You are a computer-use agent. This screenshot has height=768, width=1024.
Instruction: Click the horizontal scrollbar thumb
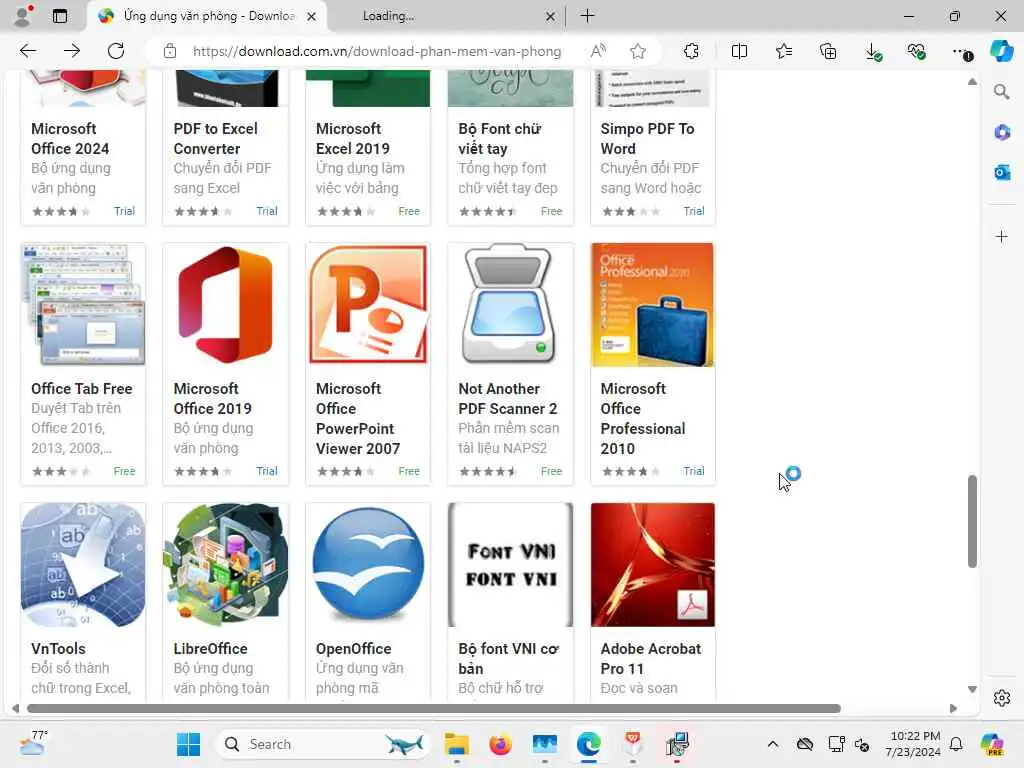[434, 709]
